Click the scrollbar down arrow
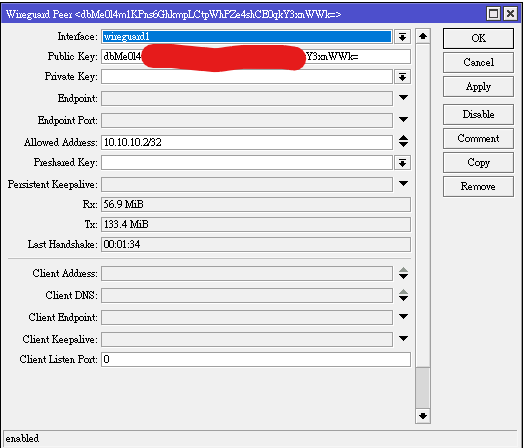523x448 pixels. (x=423, y=416)
